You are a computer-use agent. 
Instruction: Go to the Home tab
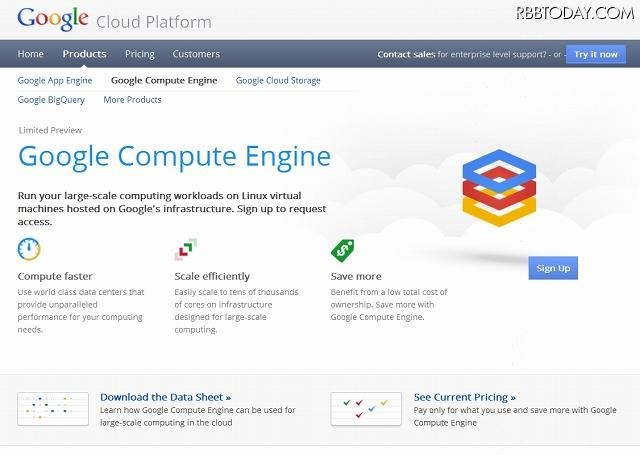click(31, 54)
